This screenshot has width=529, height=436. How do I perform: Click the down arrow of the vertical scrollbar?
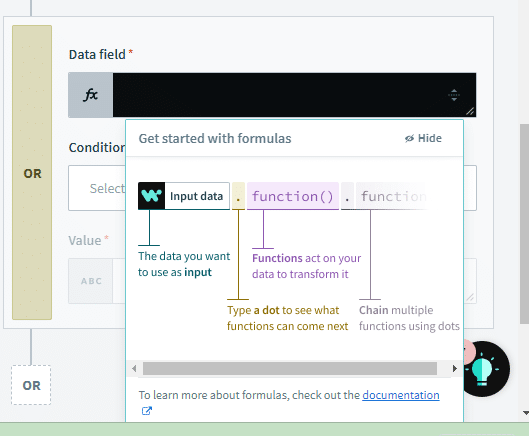pos(525,413)
